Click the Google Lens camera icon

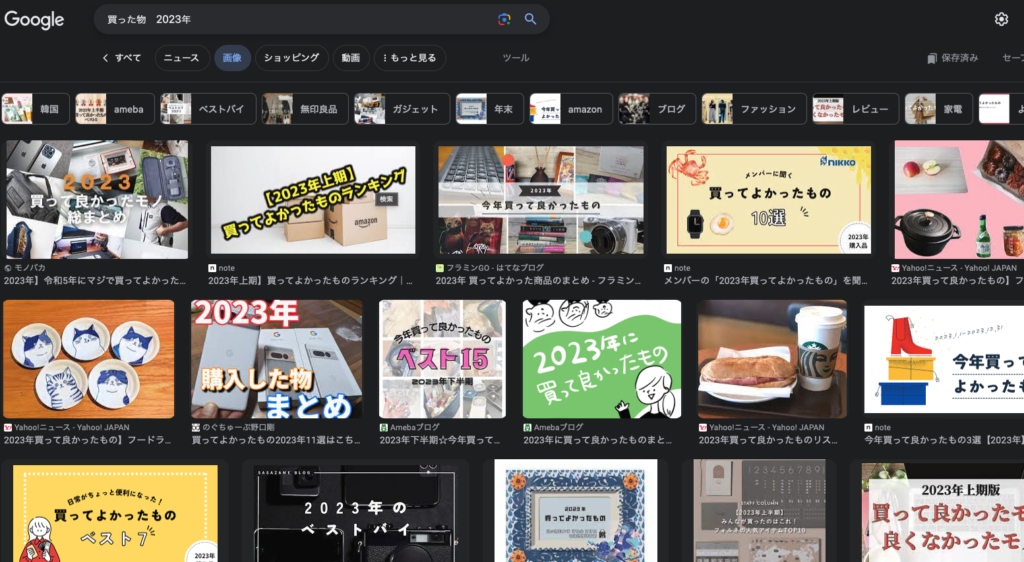coord(505,19)
